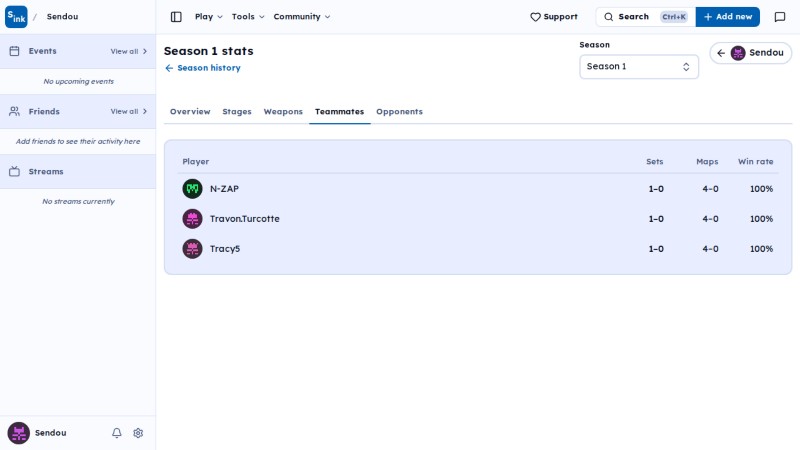Screen dimensions: 800x450
Task: Click N-ZAP player avatar
Action: click(x=192, y=189)
